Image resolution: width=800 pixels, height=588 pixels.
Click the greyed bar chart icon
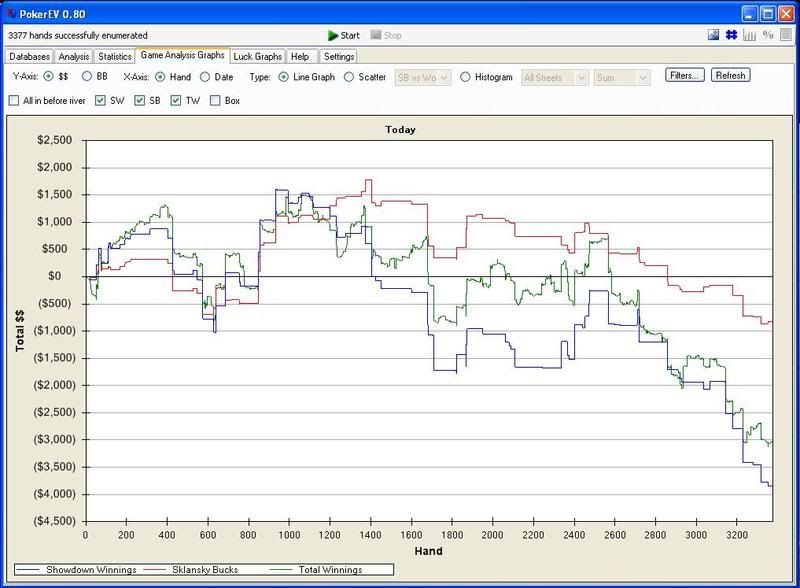click(749, 35)
